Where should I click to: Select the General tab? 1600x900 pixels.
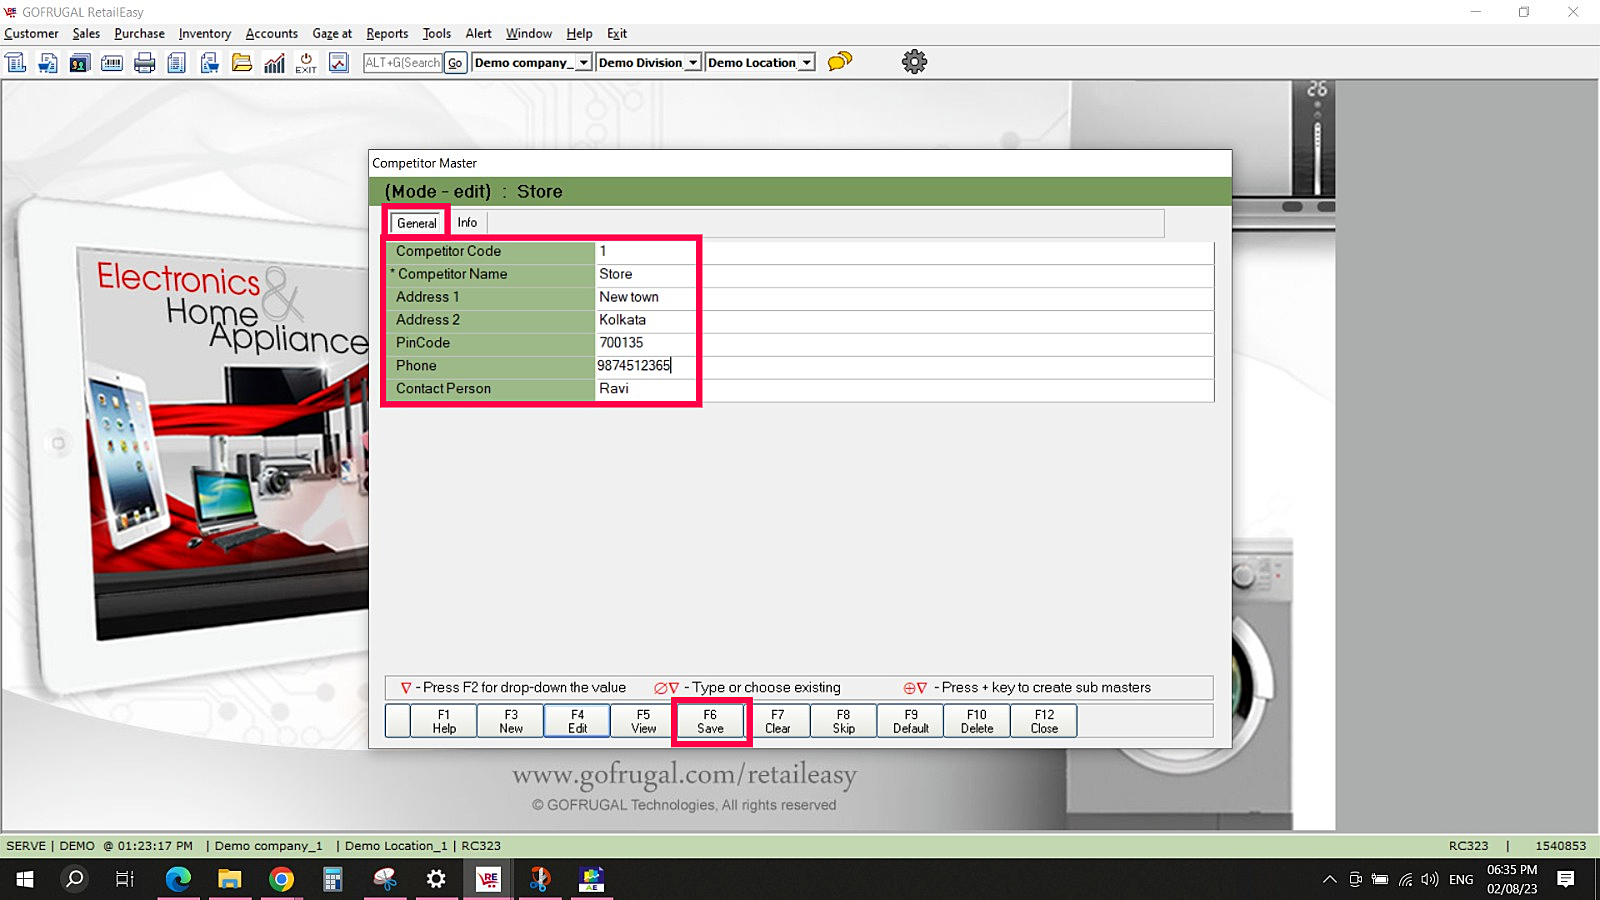tap(417, 223)
